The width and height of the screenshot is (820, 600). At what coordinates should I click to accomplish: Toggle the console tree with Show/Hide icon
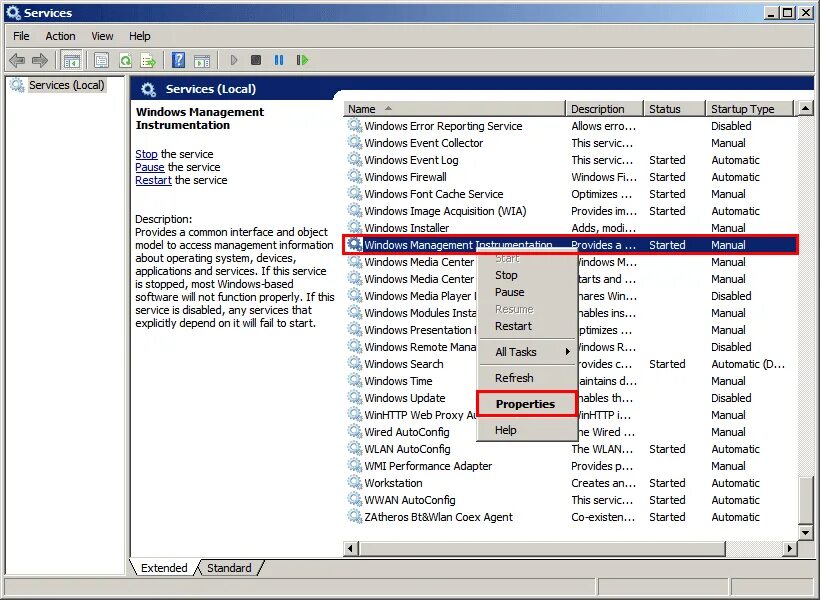pyautogui.click(x=71, y=60)
